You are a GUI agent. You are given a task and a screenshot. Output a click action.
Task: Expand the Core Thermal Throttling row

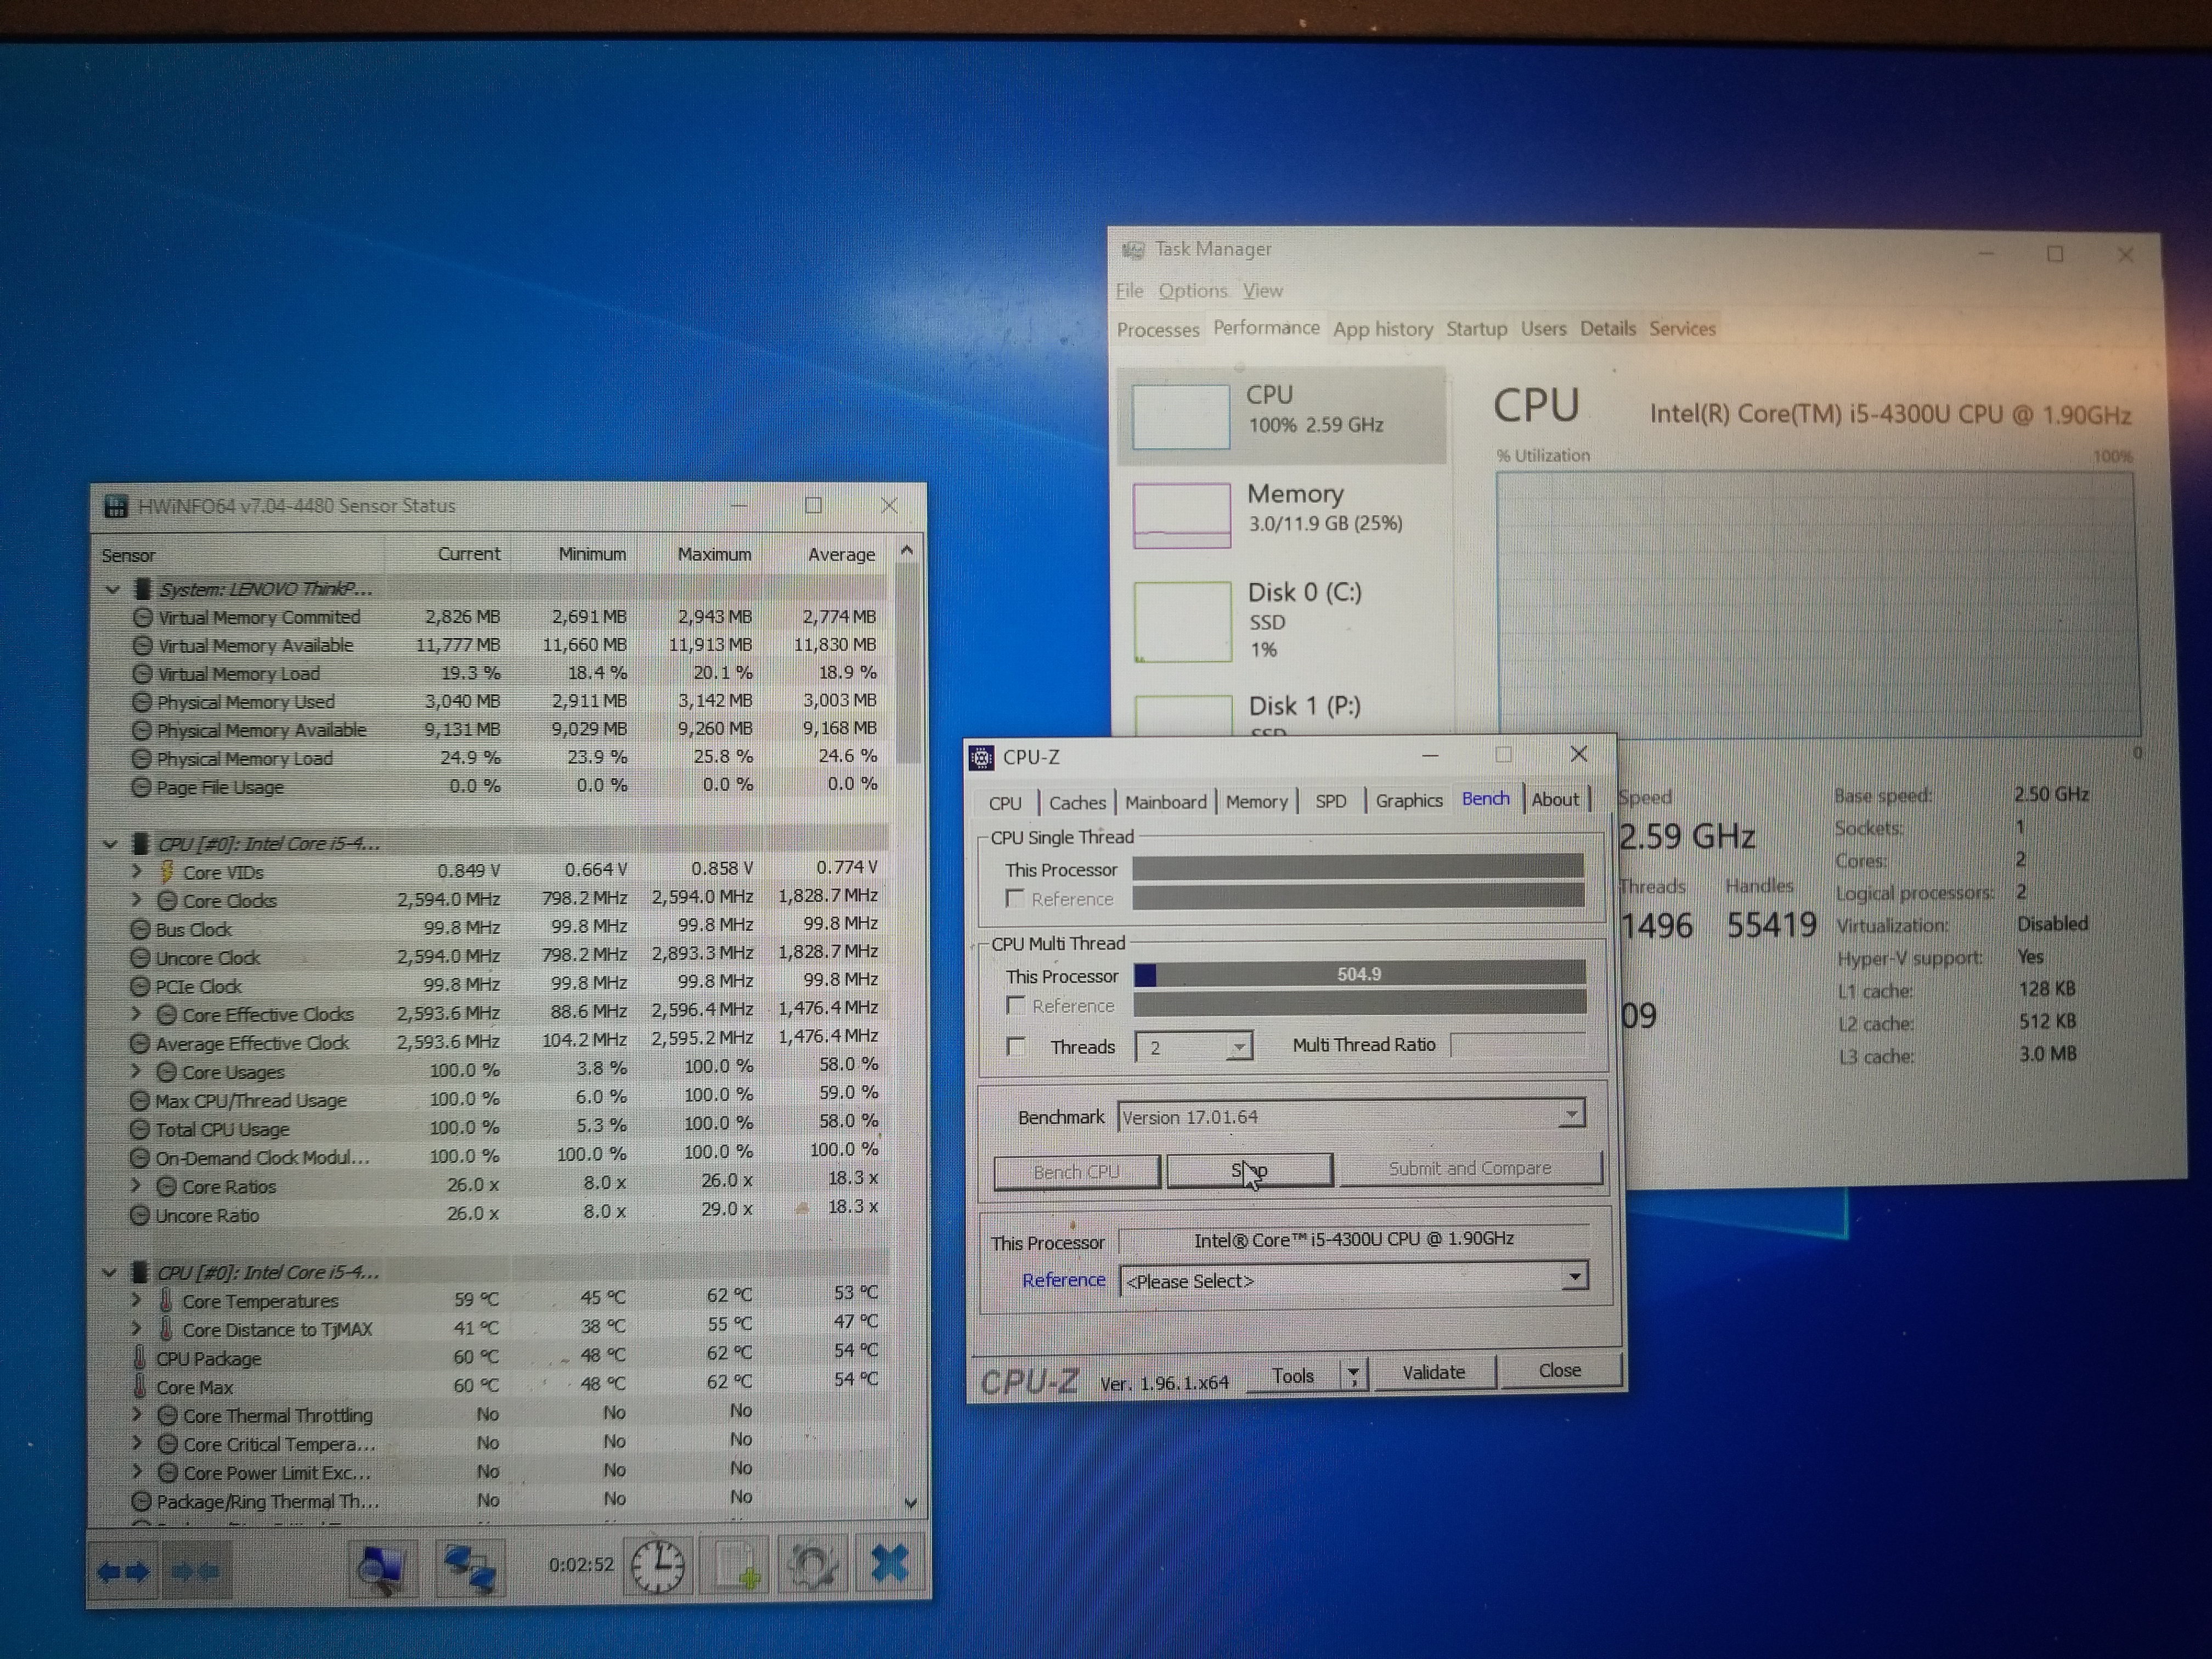(x=137, y=1415)
